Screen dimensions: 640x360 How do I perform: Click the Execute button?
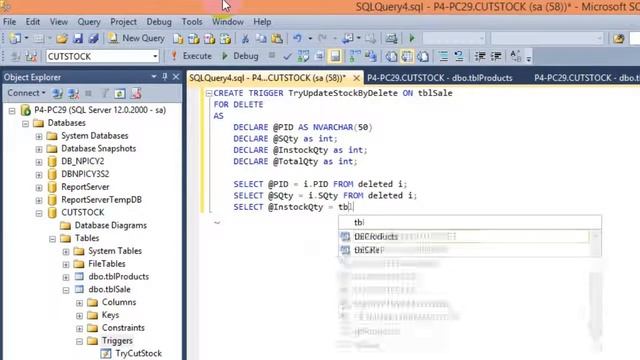(x=191, y=56)
